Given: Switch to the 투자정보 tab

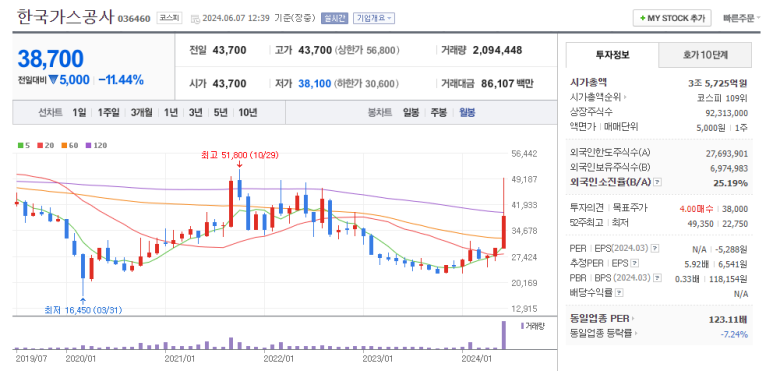Looking at the screenshot, I should [612, 55].
